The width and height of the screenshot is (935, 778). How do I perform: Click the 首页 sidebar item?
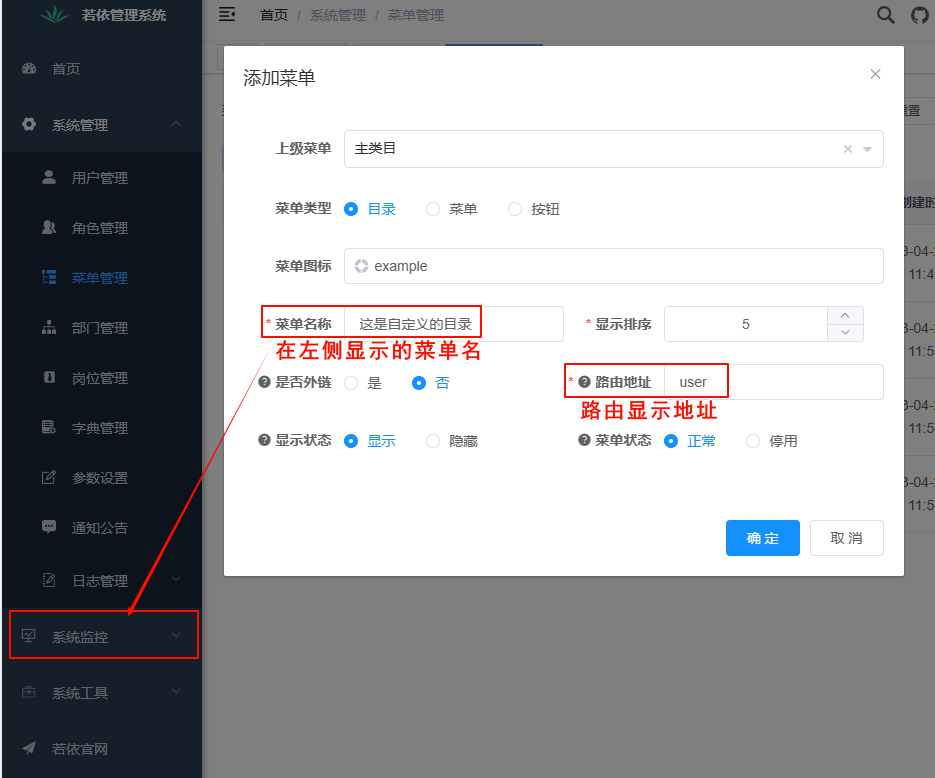pos(102,69)
